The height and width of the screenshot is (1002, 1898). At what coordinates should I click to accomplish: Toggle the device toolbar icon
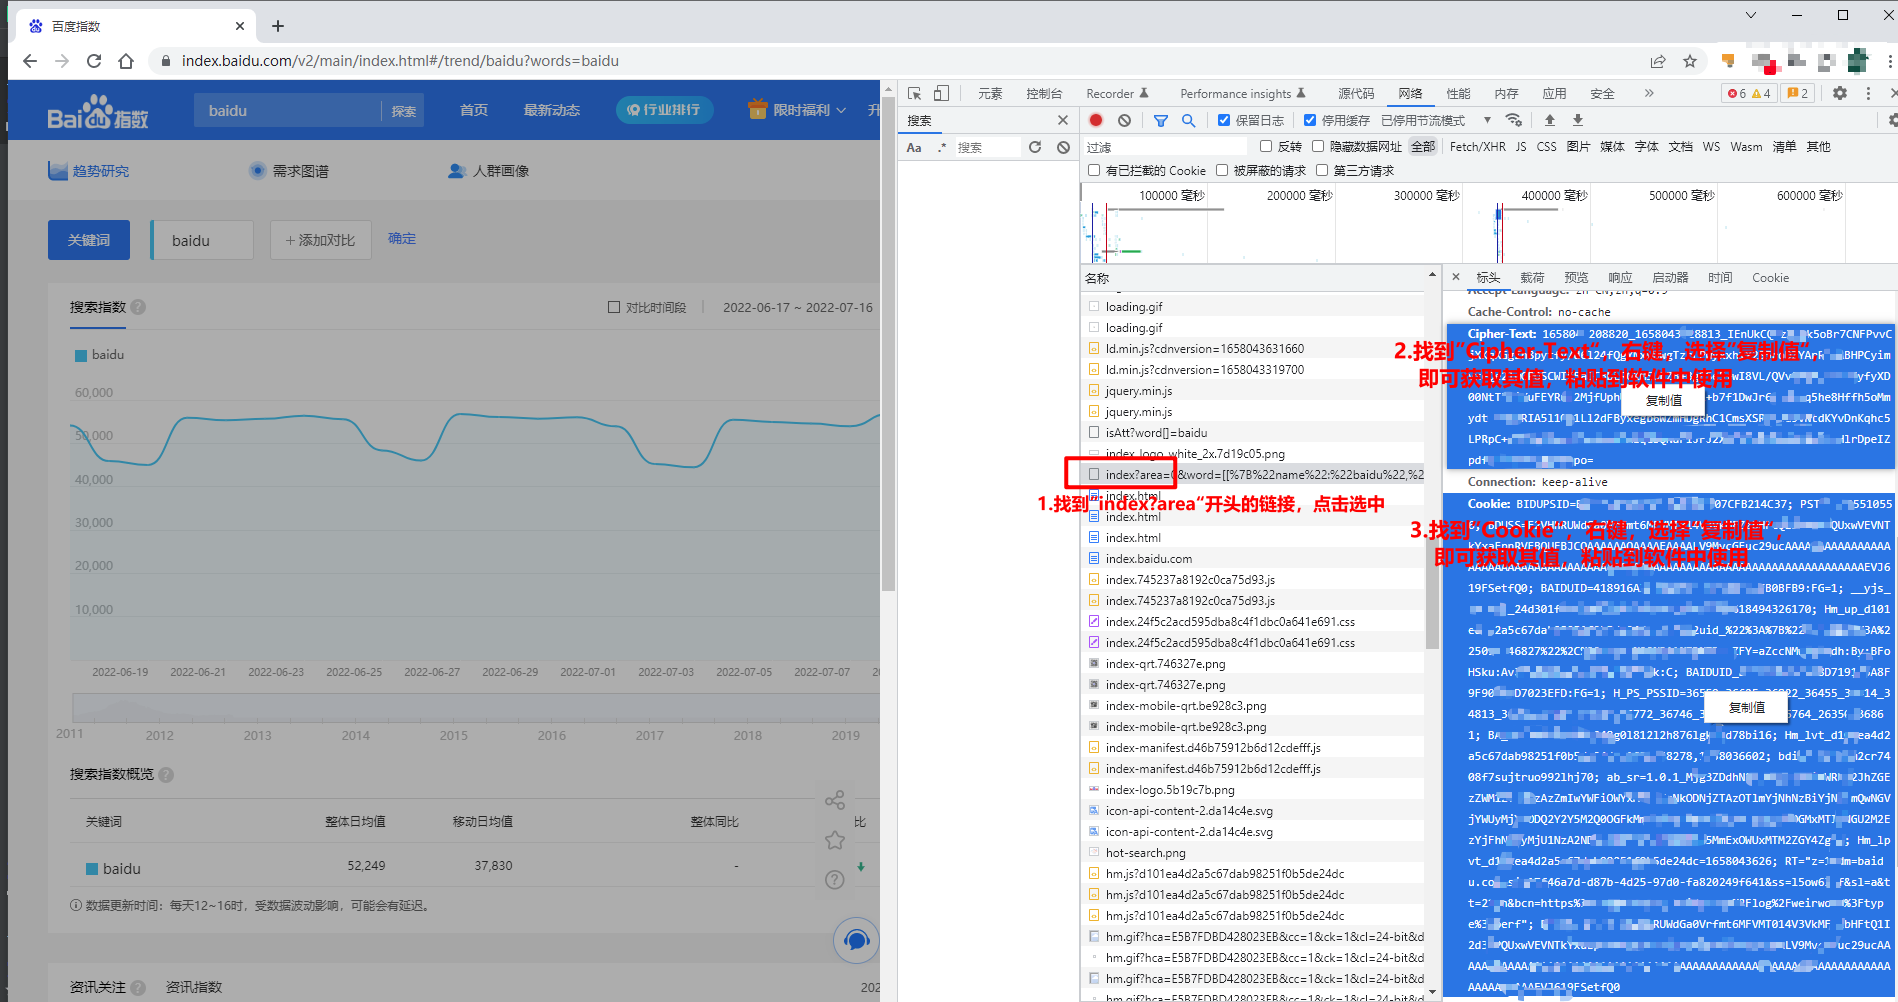click(941, 93)
